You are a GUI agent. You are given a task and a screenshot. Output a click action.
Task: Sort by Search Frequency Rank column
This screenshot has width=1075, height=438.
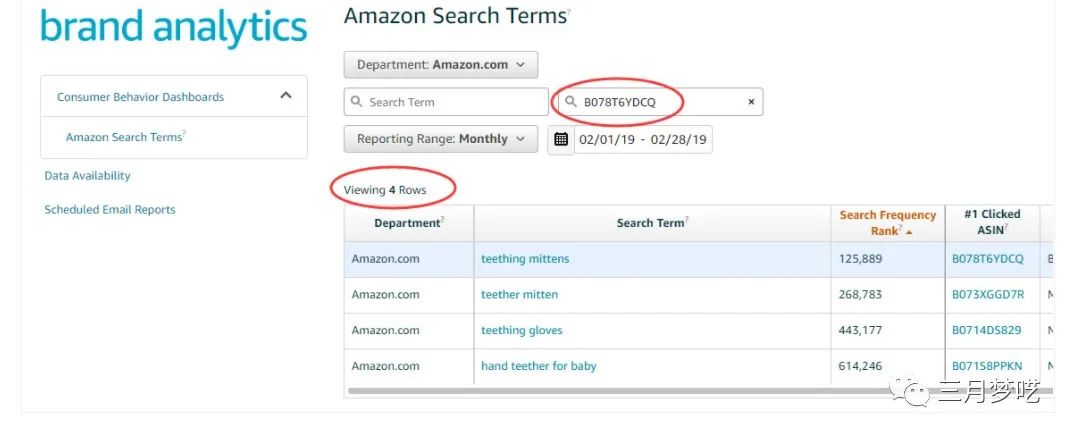coord(887,222)
